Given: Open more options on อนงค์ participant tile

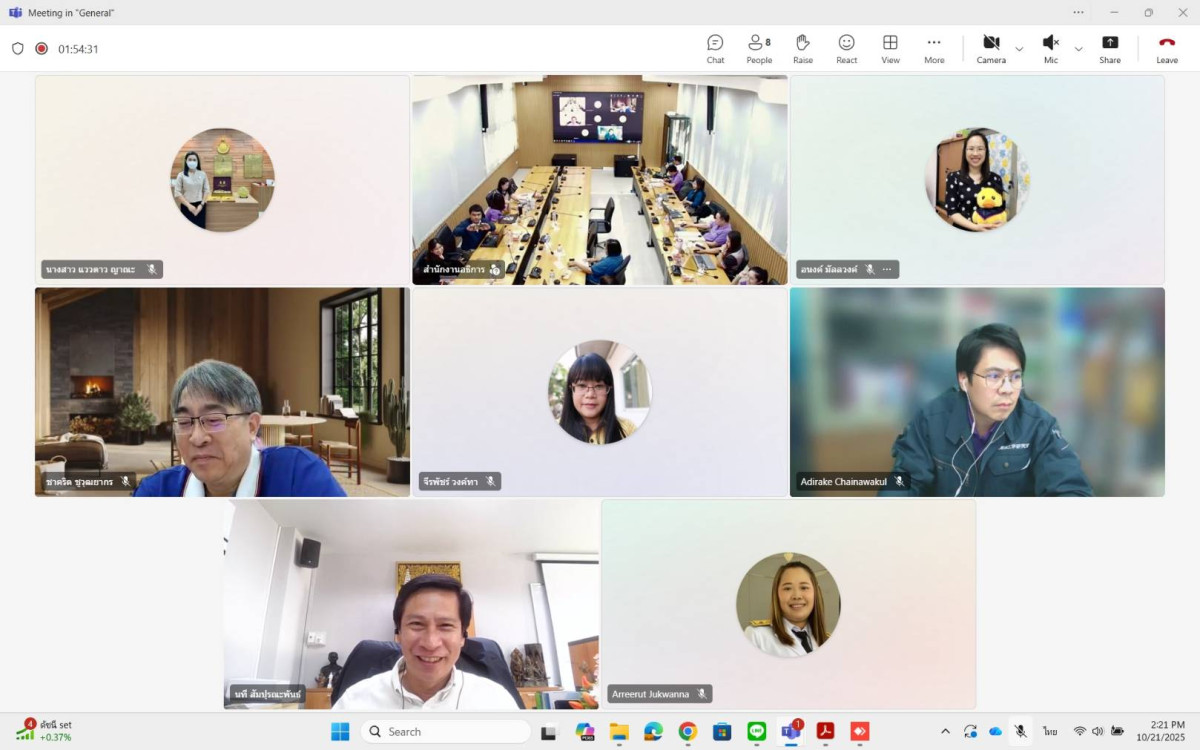Looking at the screenshot, I should (886, 269).
